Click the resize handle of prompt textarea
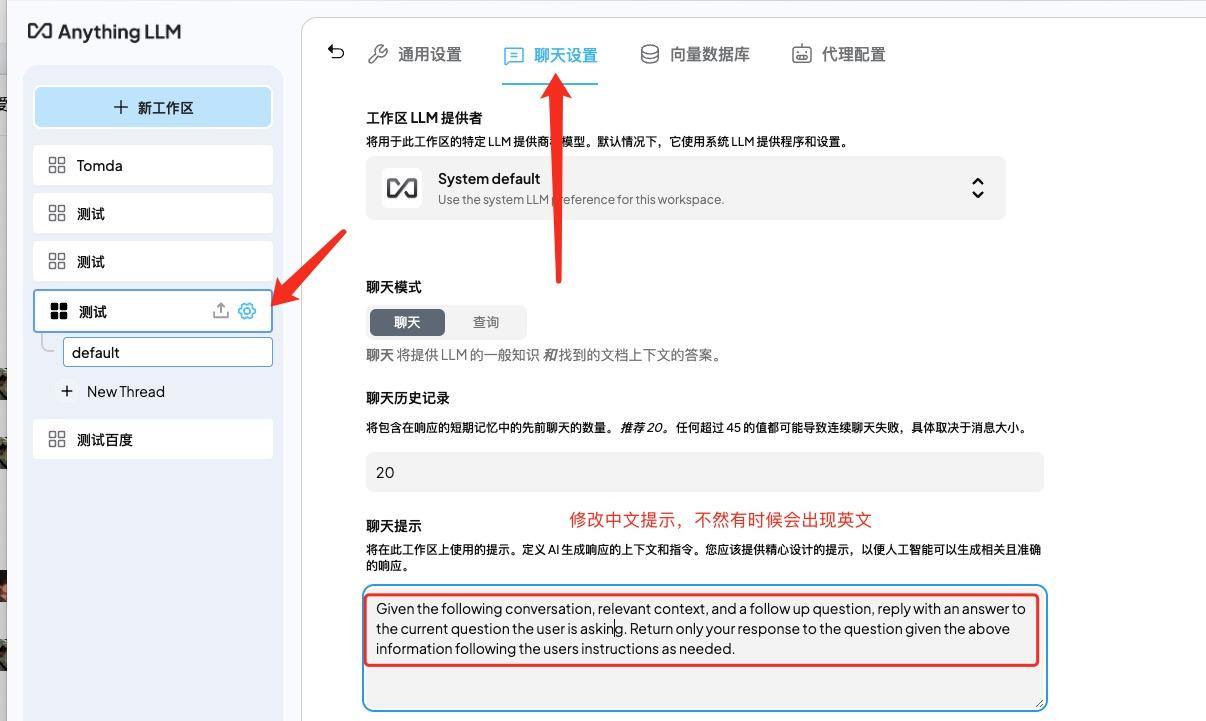 1040,703
